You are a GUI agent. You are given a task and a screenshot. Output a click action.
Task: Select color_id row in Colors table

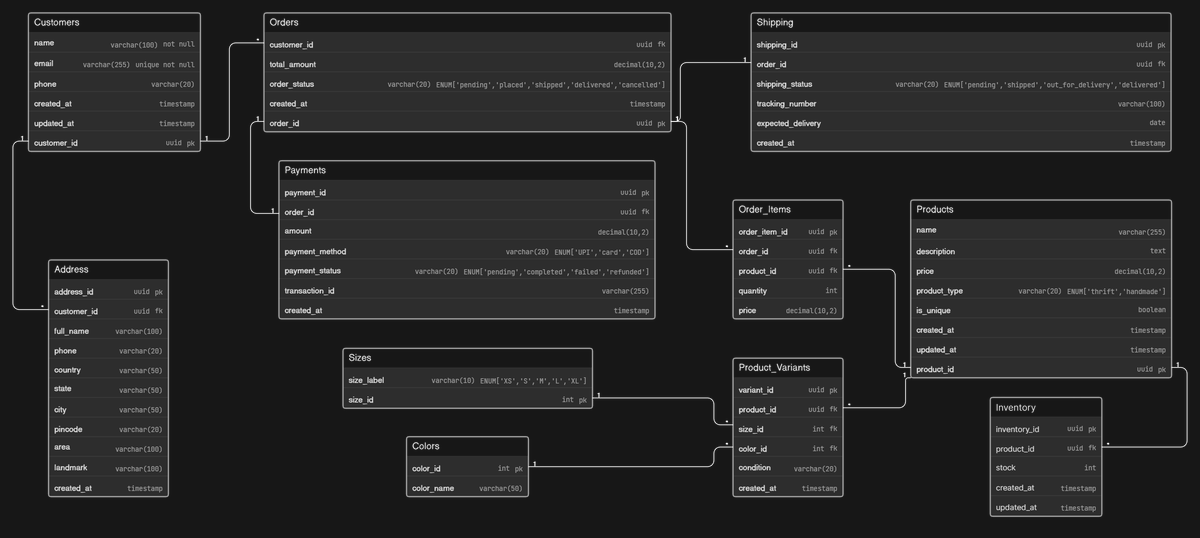tap(468, 468)
